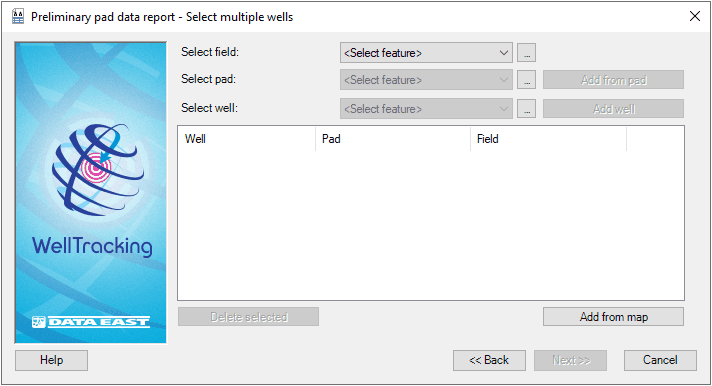
Task: Click the Next >> button
Action: (x=570, y=360)
